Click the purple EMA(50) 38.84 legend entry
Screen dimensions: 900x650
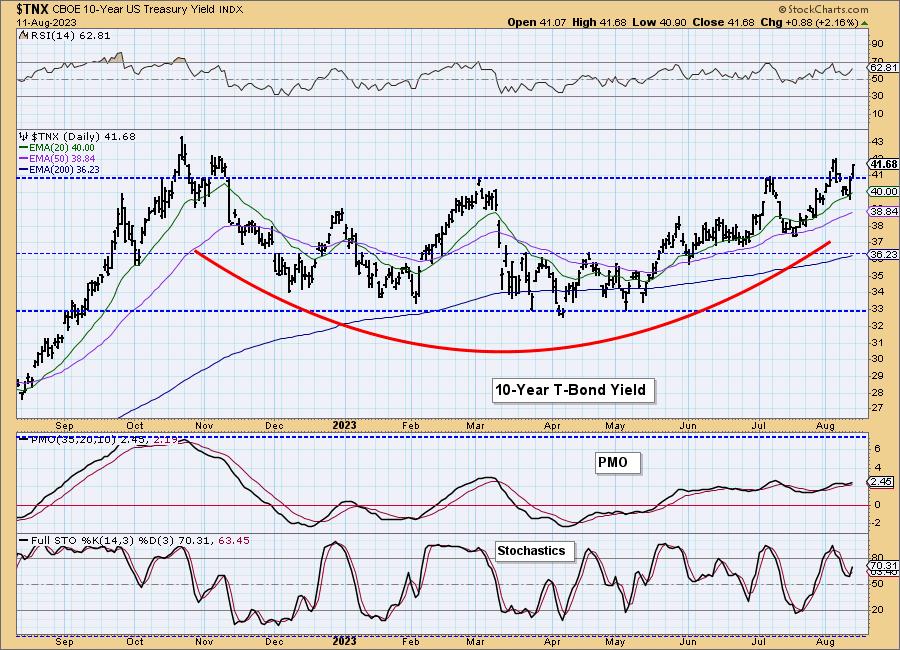[x=57, y=158]
